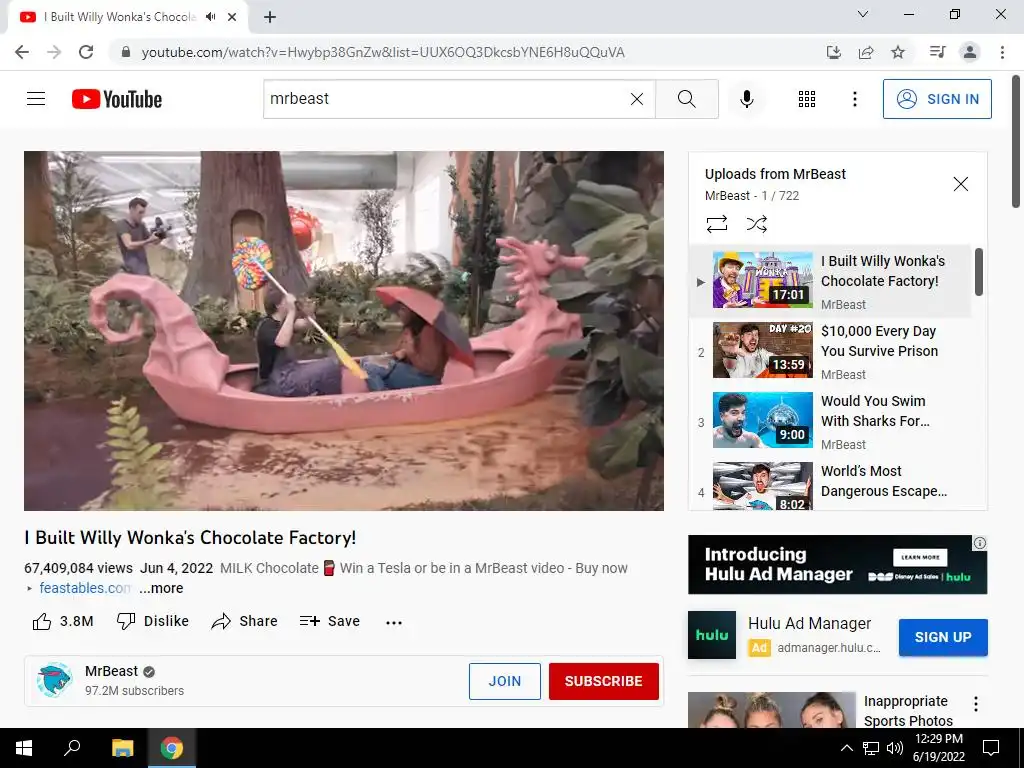Open the MrBeast channel avatar
This screenshot has width=1024, height=768.
54,680
